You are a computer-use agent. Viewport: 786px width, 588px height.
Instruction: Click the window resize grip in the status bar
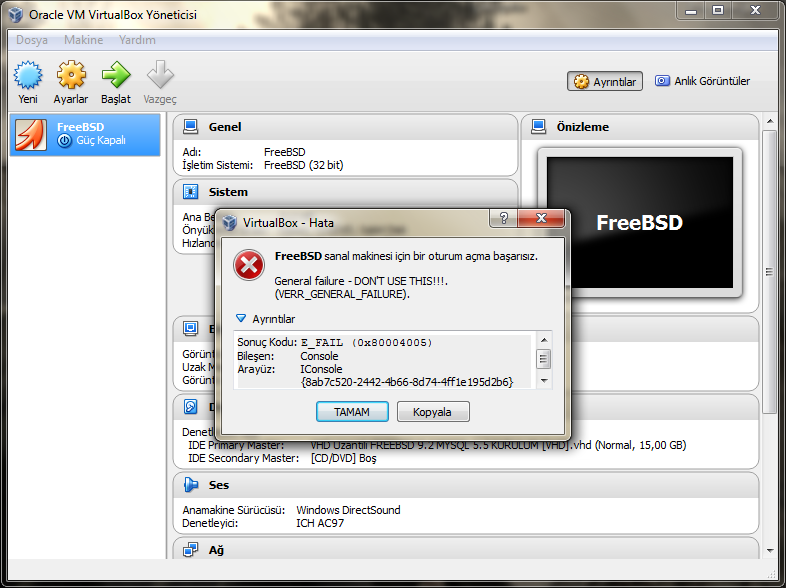(772, 573)
